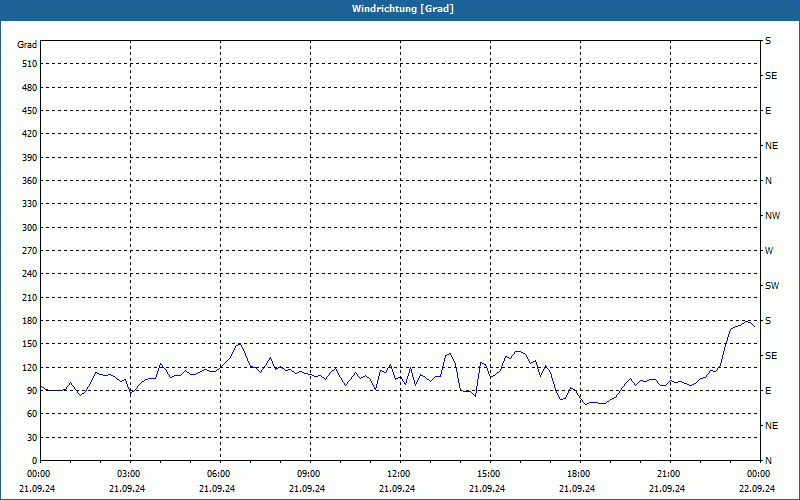Select the 30 y-axis tick label
This screenshot has width=800, height=500.
tap(32, 438)
